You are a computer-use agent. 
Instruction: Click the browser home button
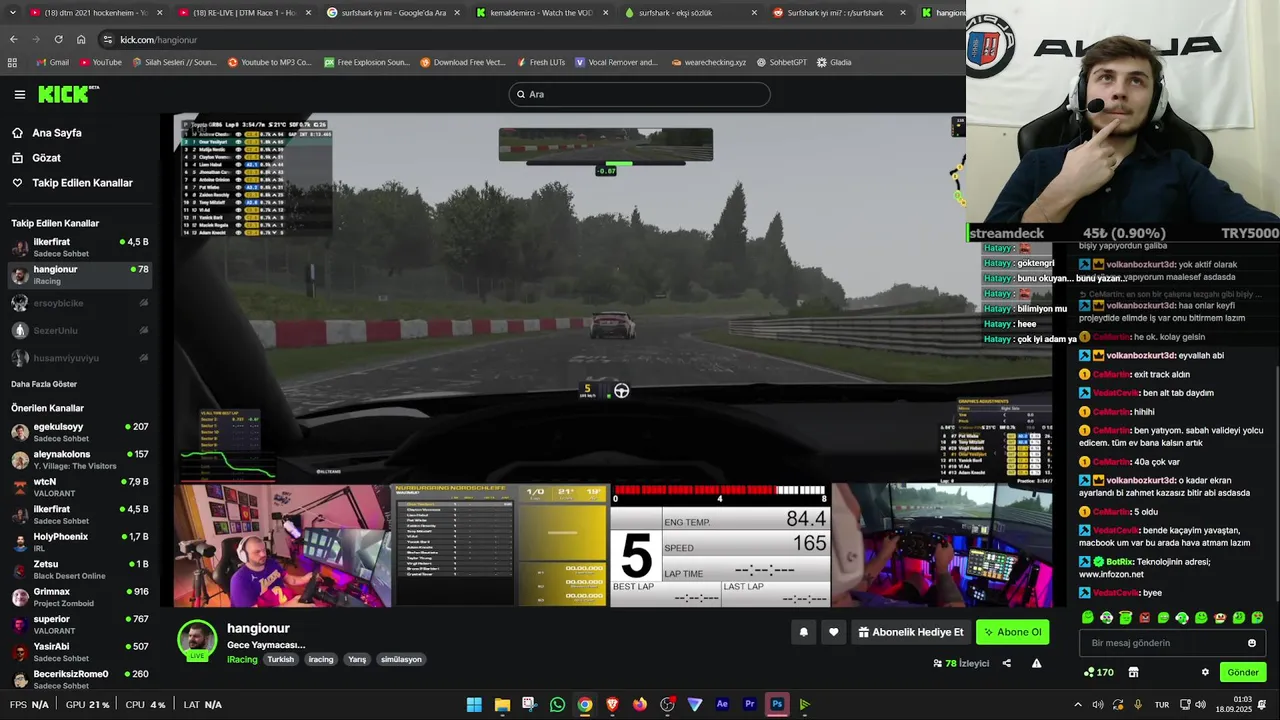(81, 39)
